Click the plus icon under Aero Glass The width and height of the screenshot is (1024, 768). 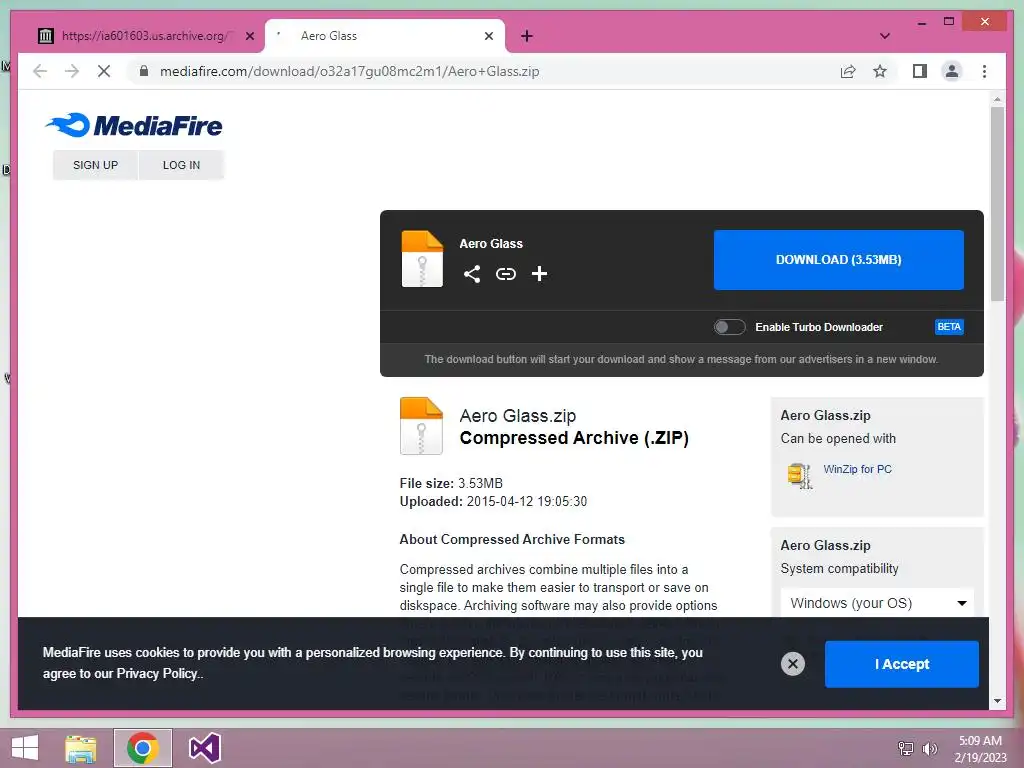[539, 274]
